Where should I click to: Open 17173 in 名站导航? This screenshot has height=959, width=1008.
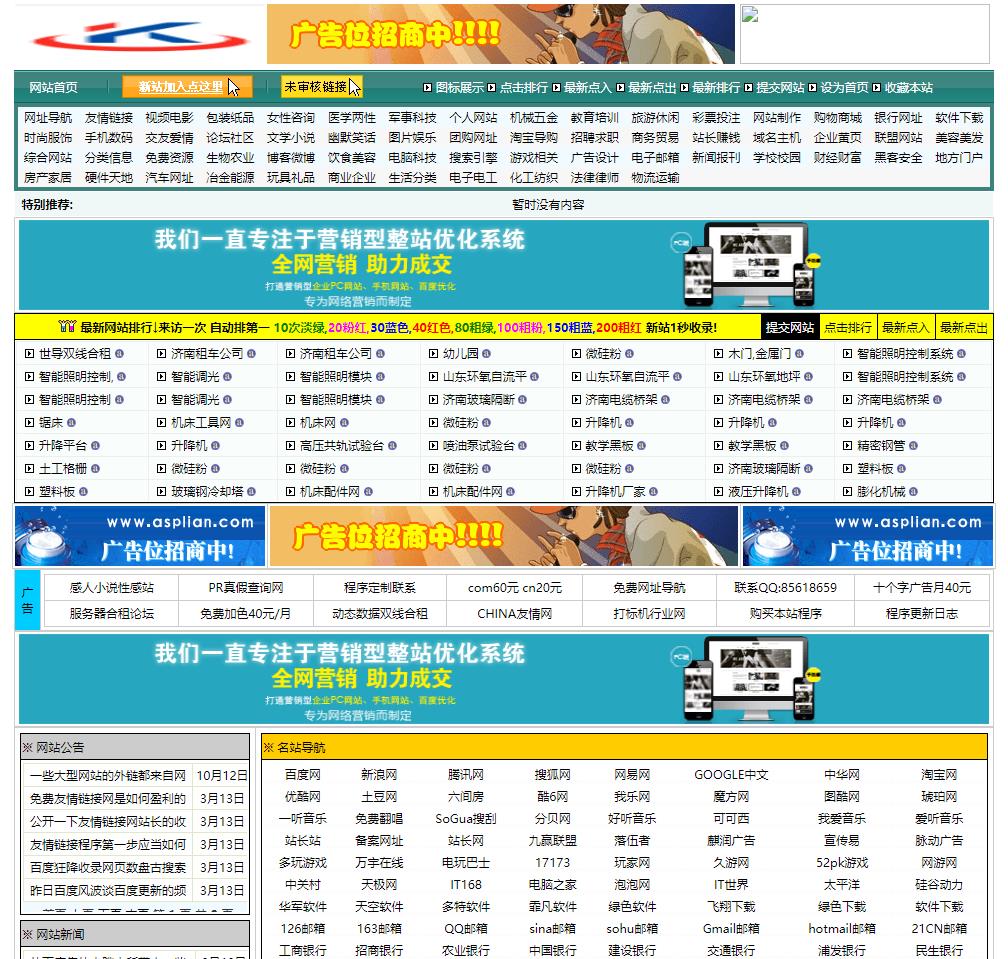click(x=552, y=863)
